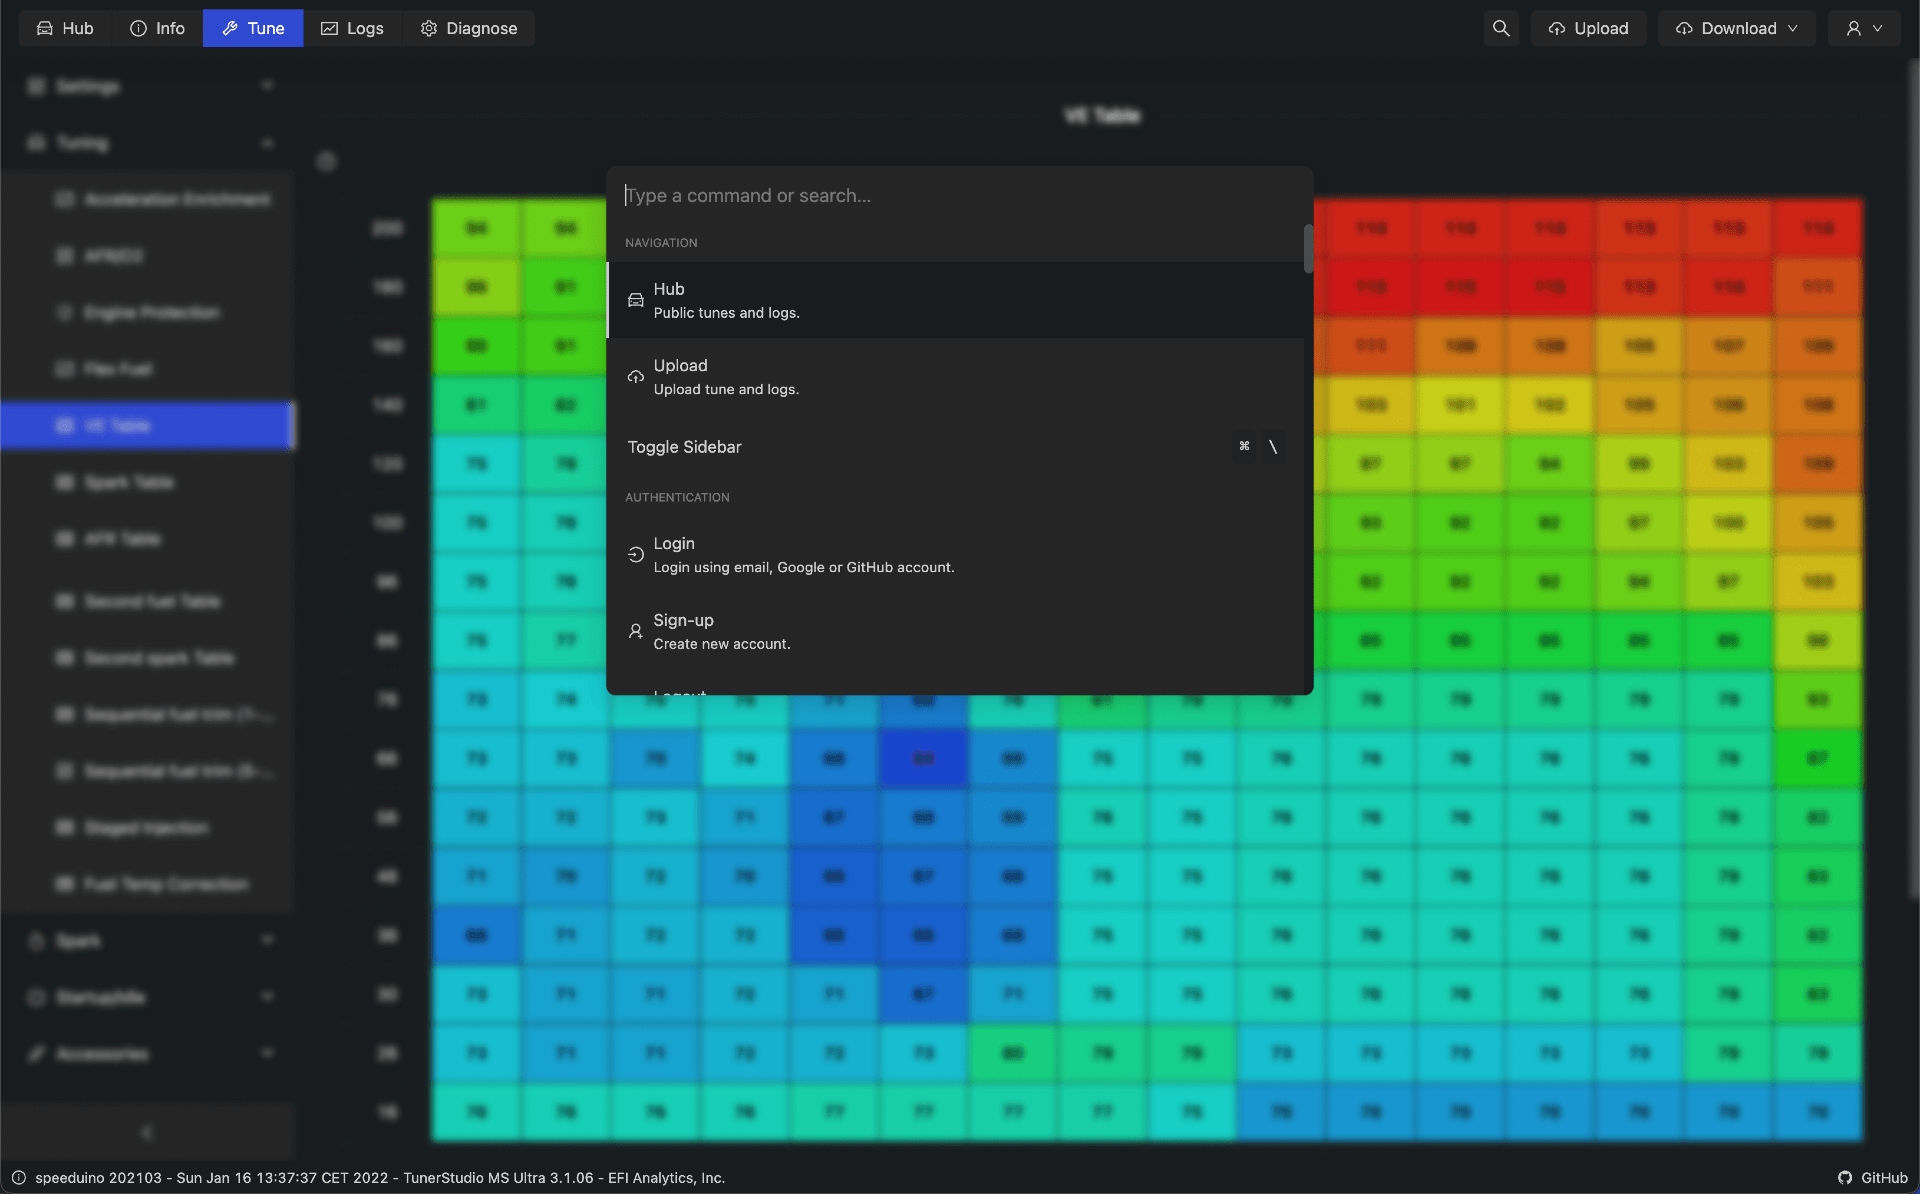Switch to the Diagnose tab
Viewport: 1920px width, 1194px height.
[468, 28]
